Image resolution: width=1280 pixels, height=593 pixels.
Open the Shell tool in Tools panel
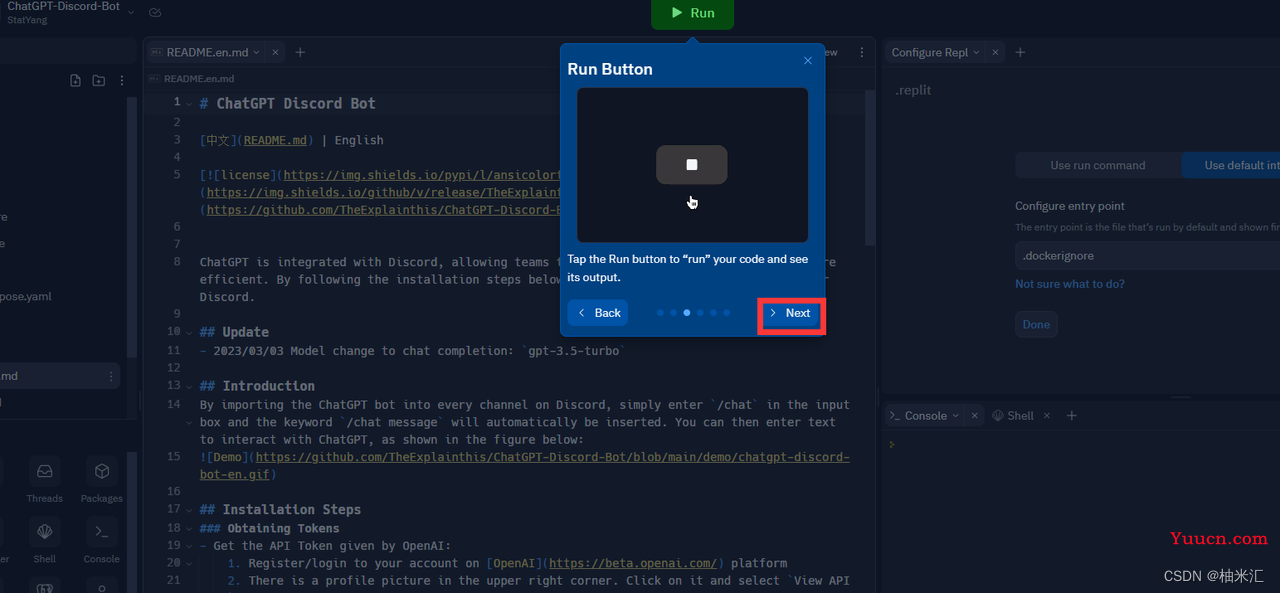(44, 540)
